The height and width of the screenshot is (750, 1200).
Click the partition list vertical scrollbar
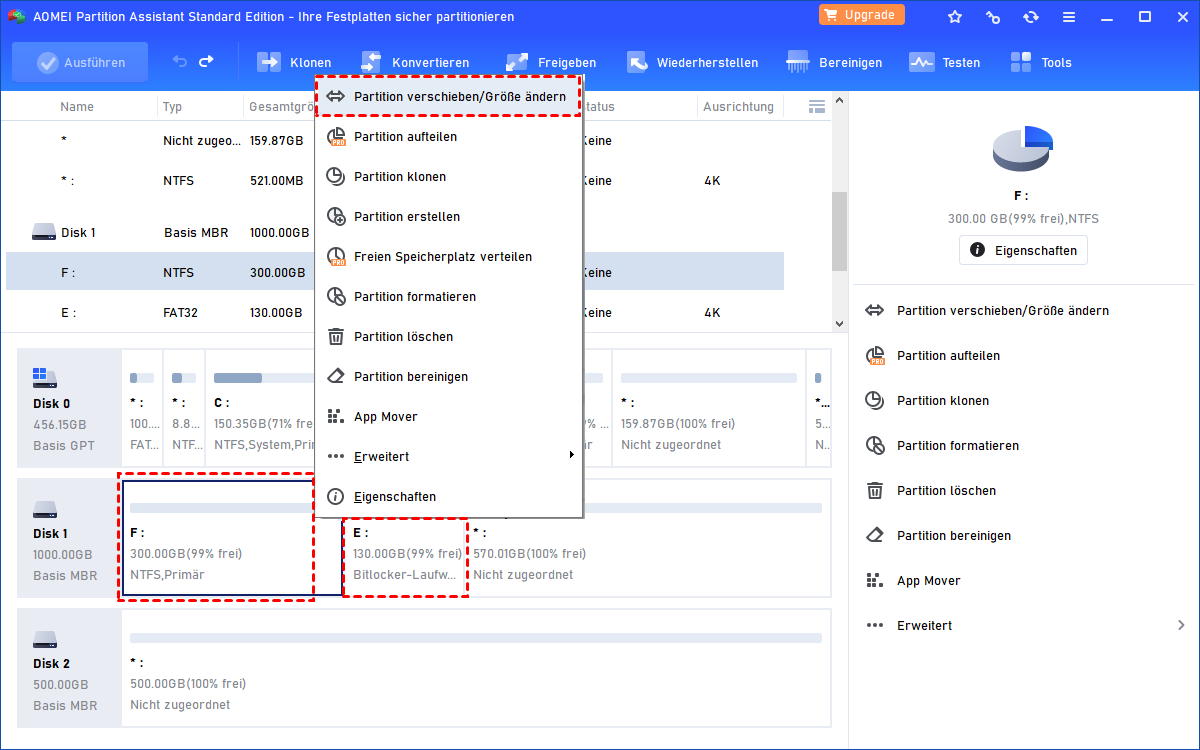839,230
